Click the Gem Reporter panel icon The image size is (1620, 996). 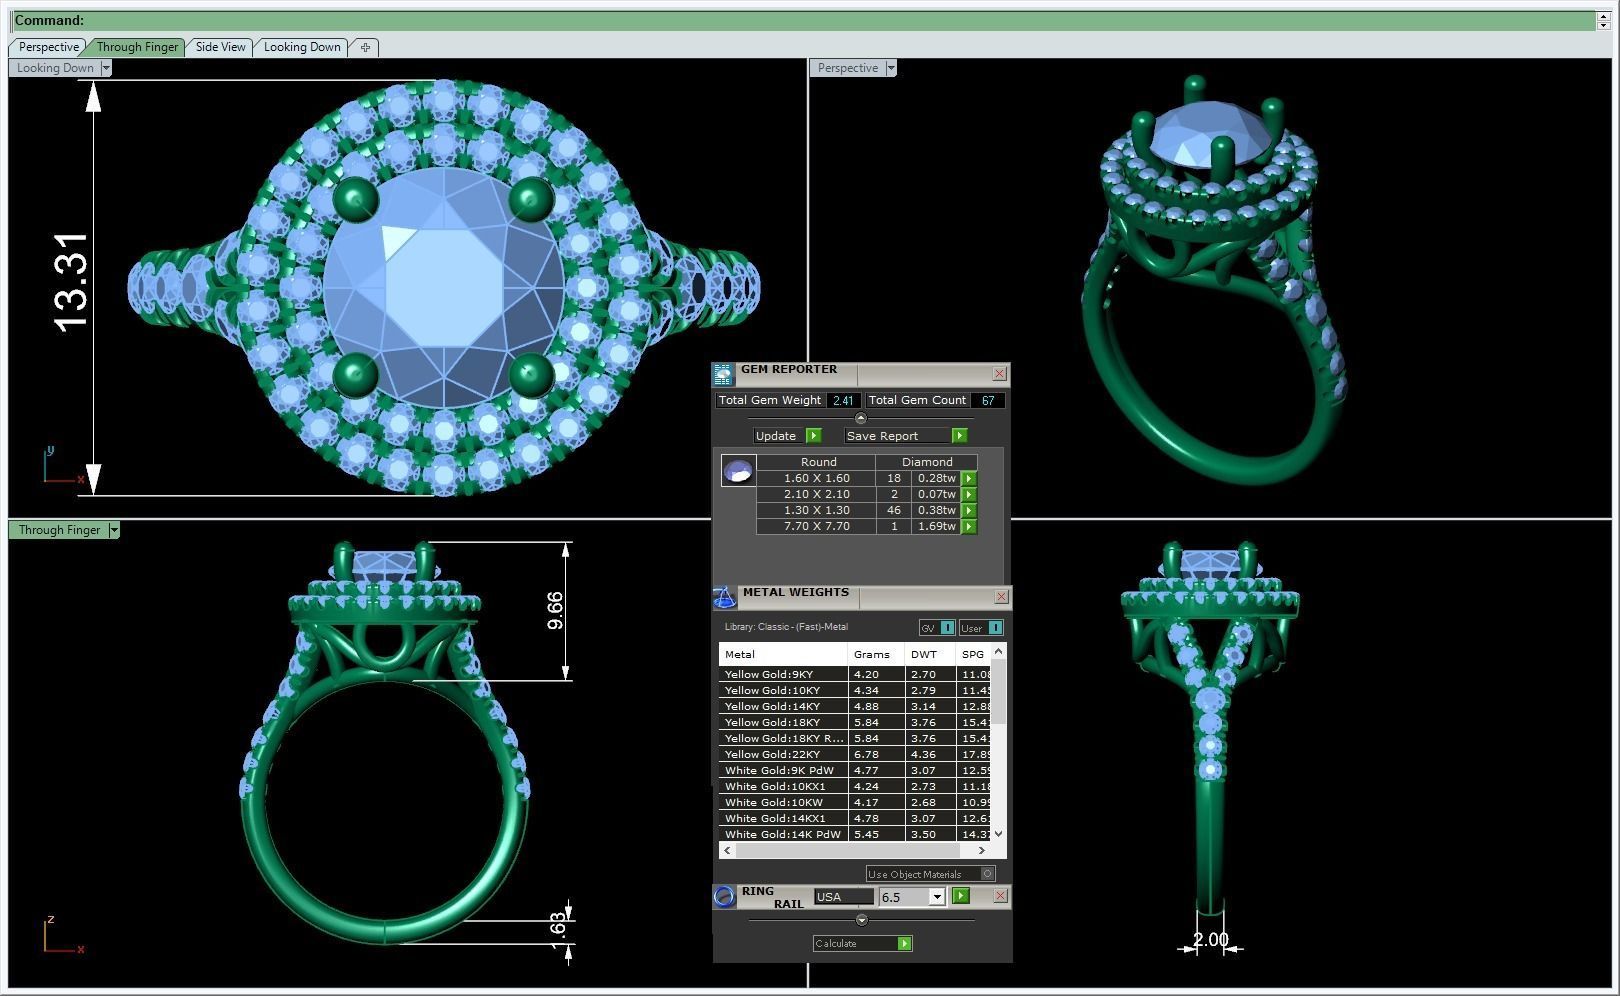723,374
